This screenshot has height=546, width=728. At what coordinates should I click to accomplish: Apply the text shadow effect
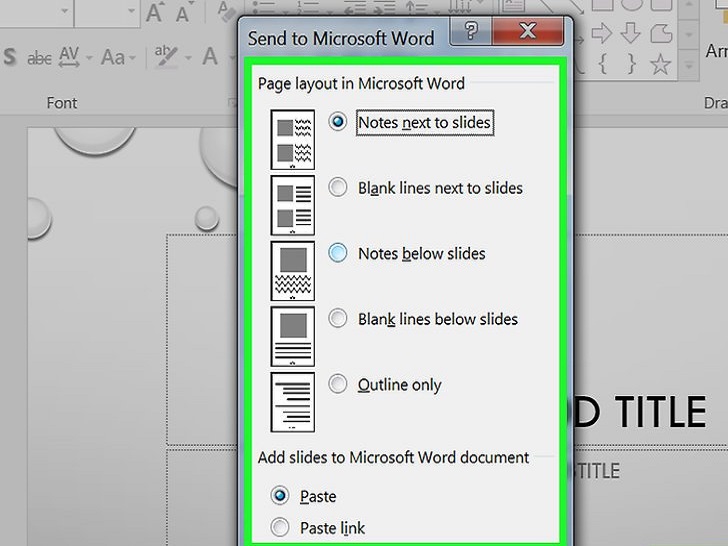9,57
